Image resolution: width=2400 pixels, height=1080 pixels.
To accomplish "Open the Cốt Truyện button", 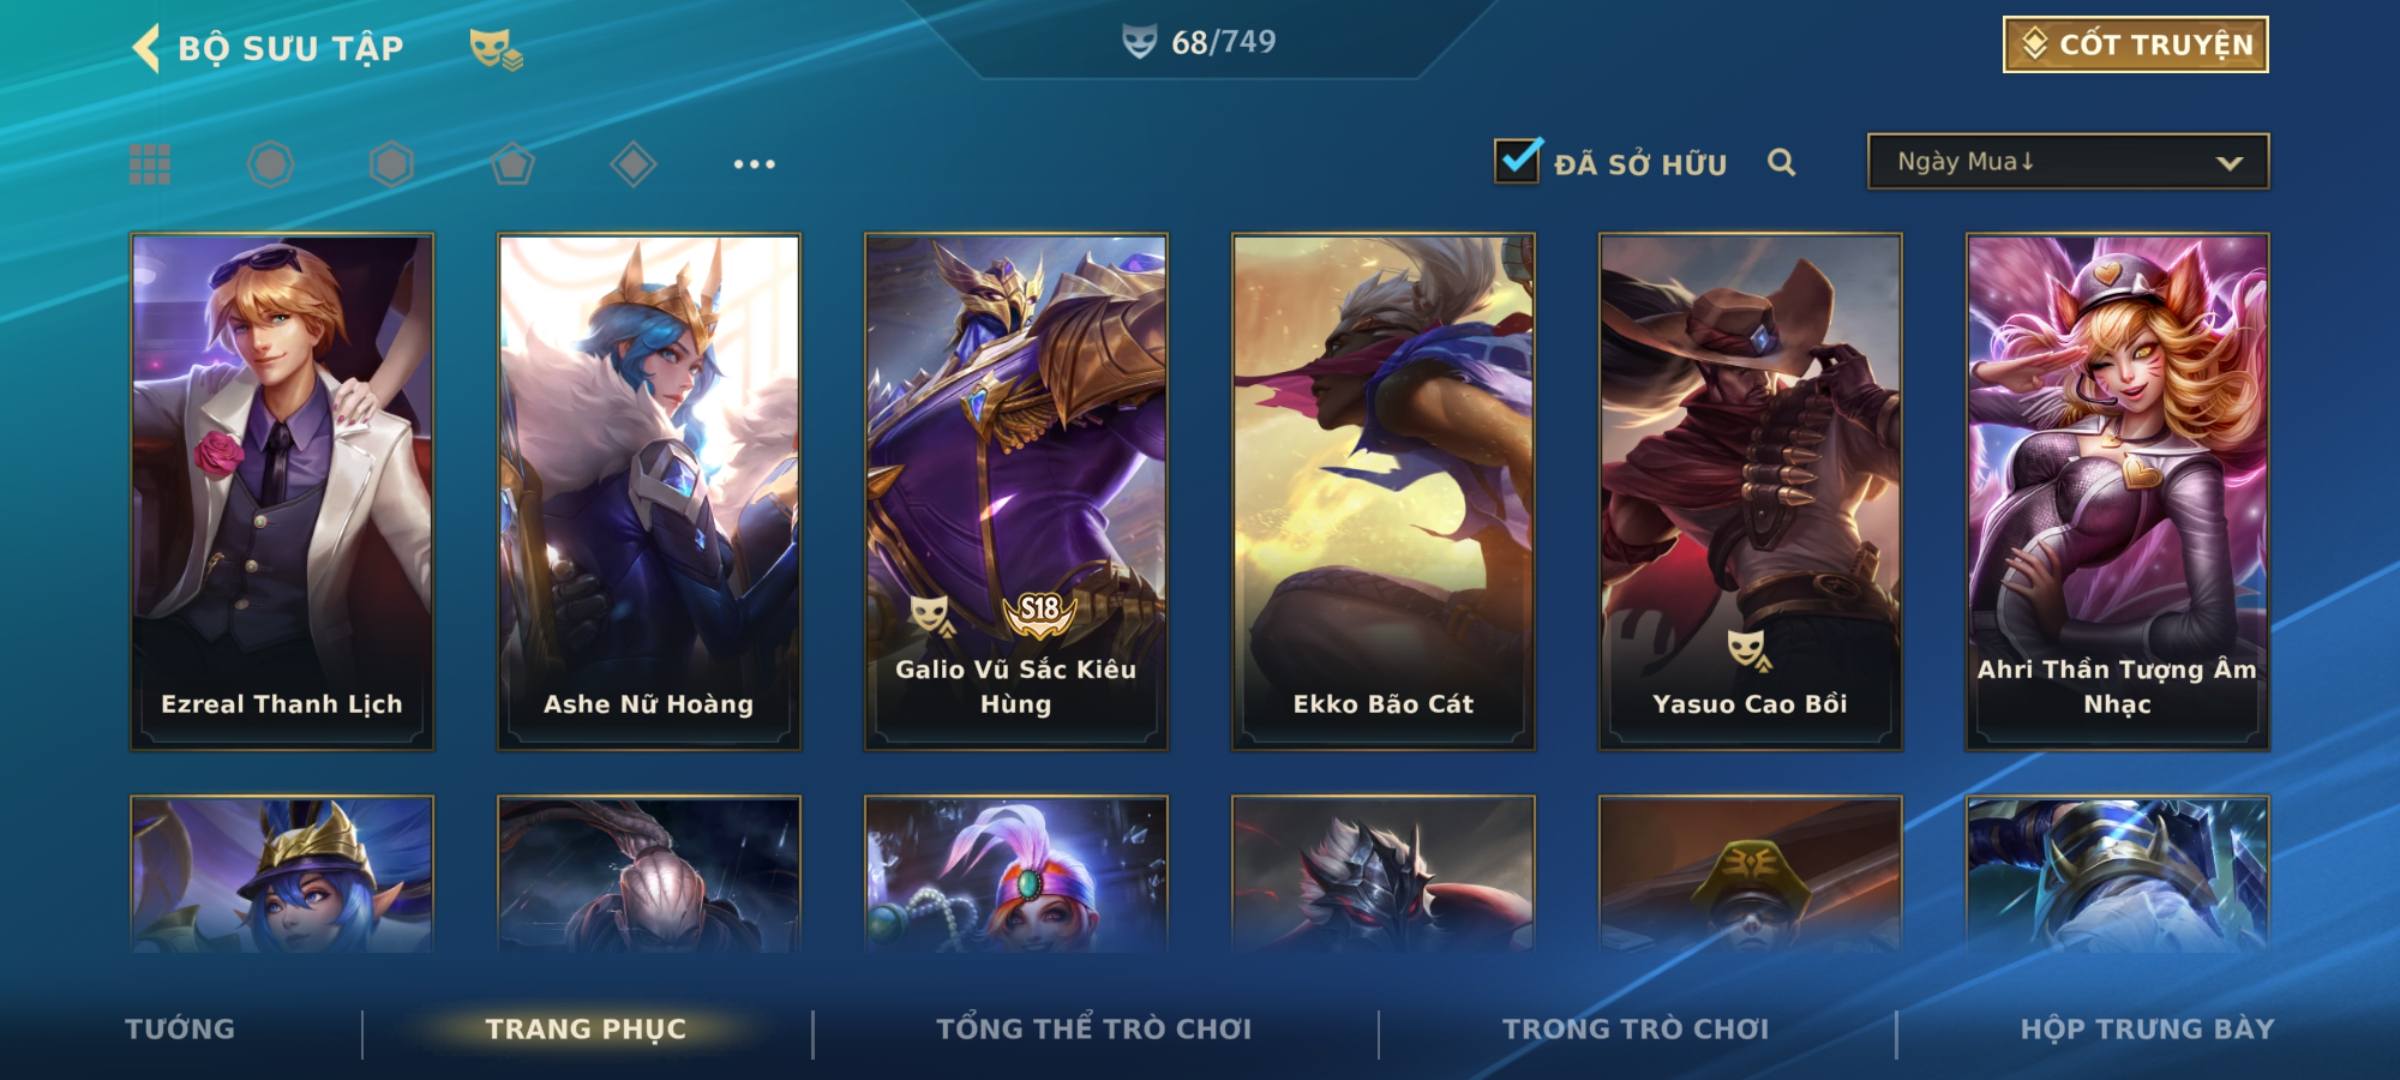I will [x=2135, y=44].
